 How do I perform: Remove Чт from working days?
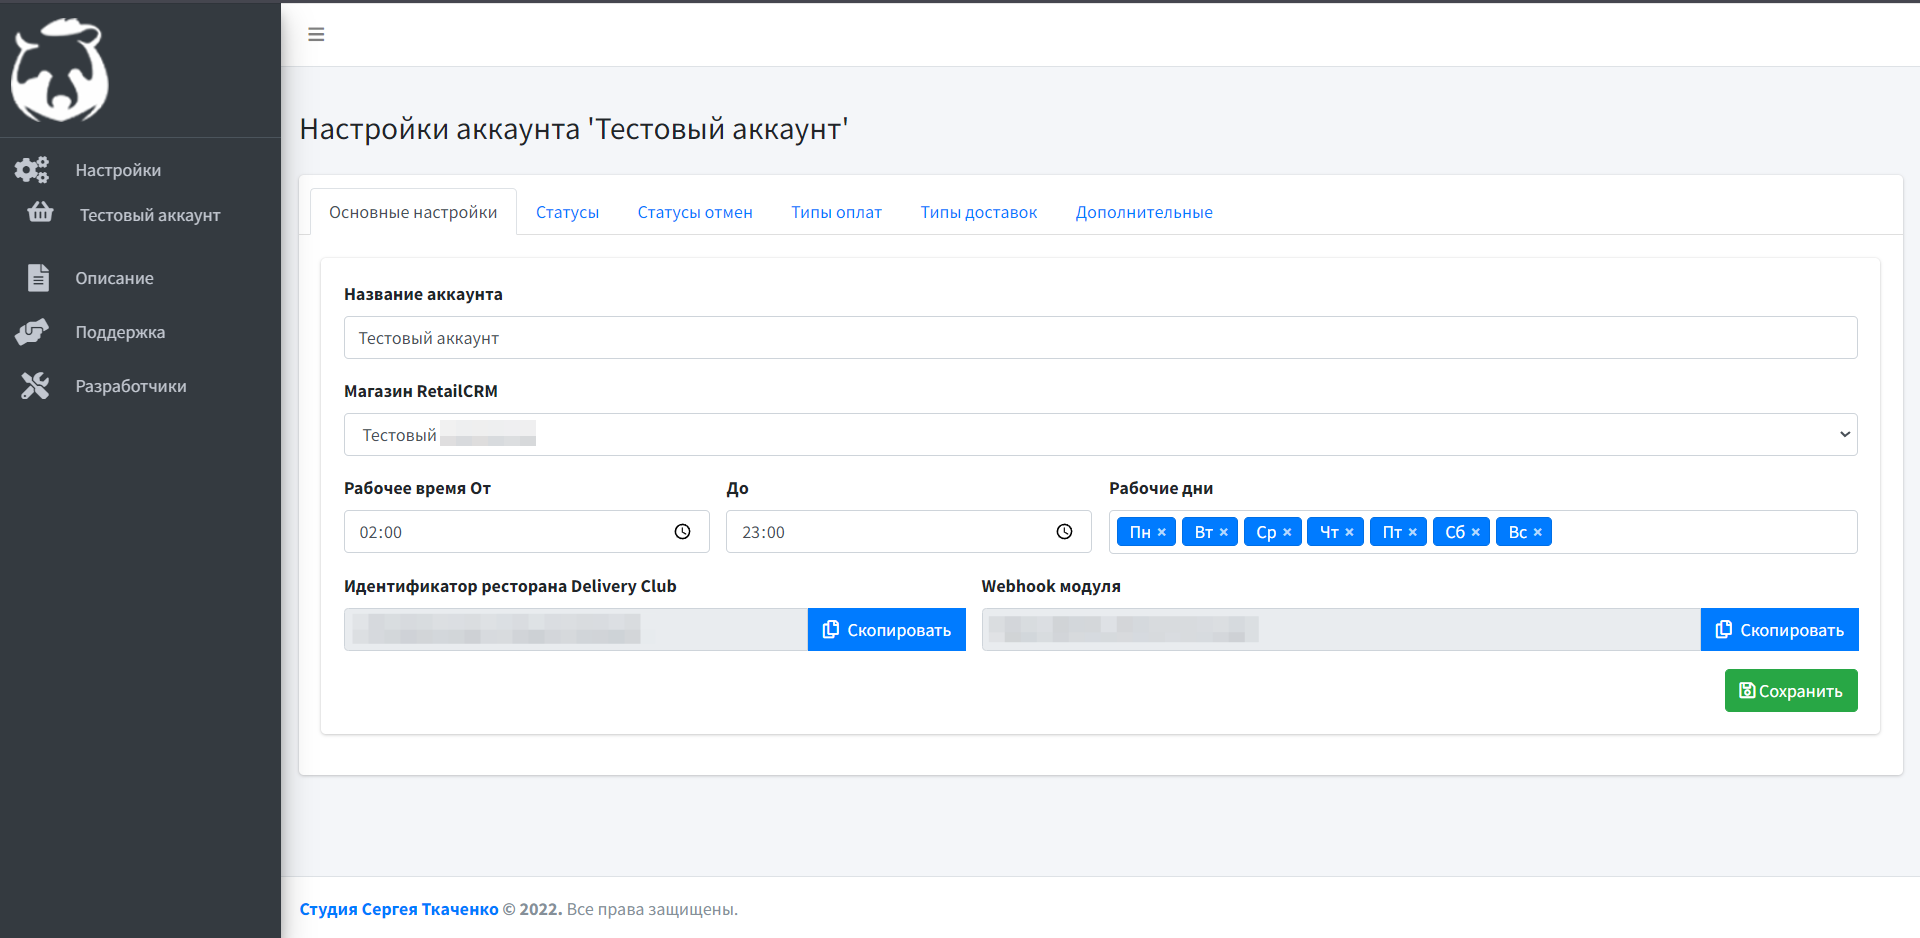point(1349,532)
